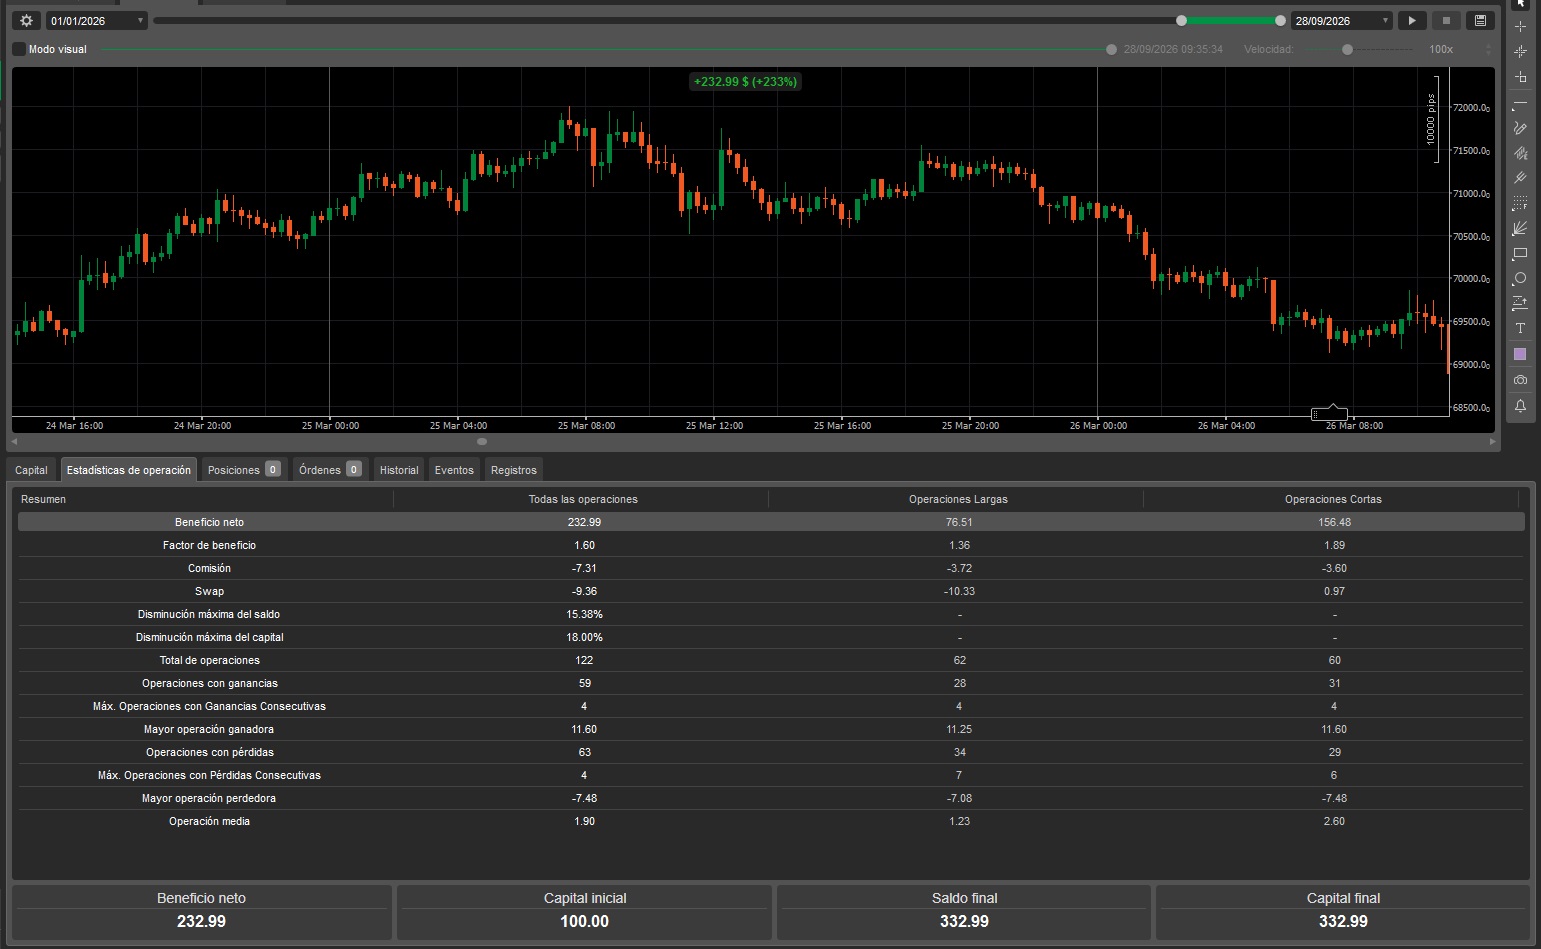
Task: Click the Total de operaciones label
Action: click(x=209, y=660)
